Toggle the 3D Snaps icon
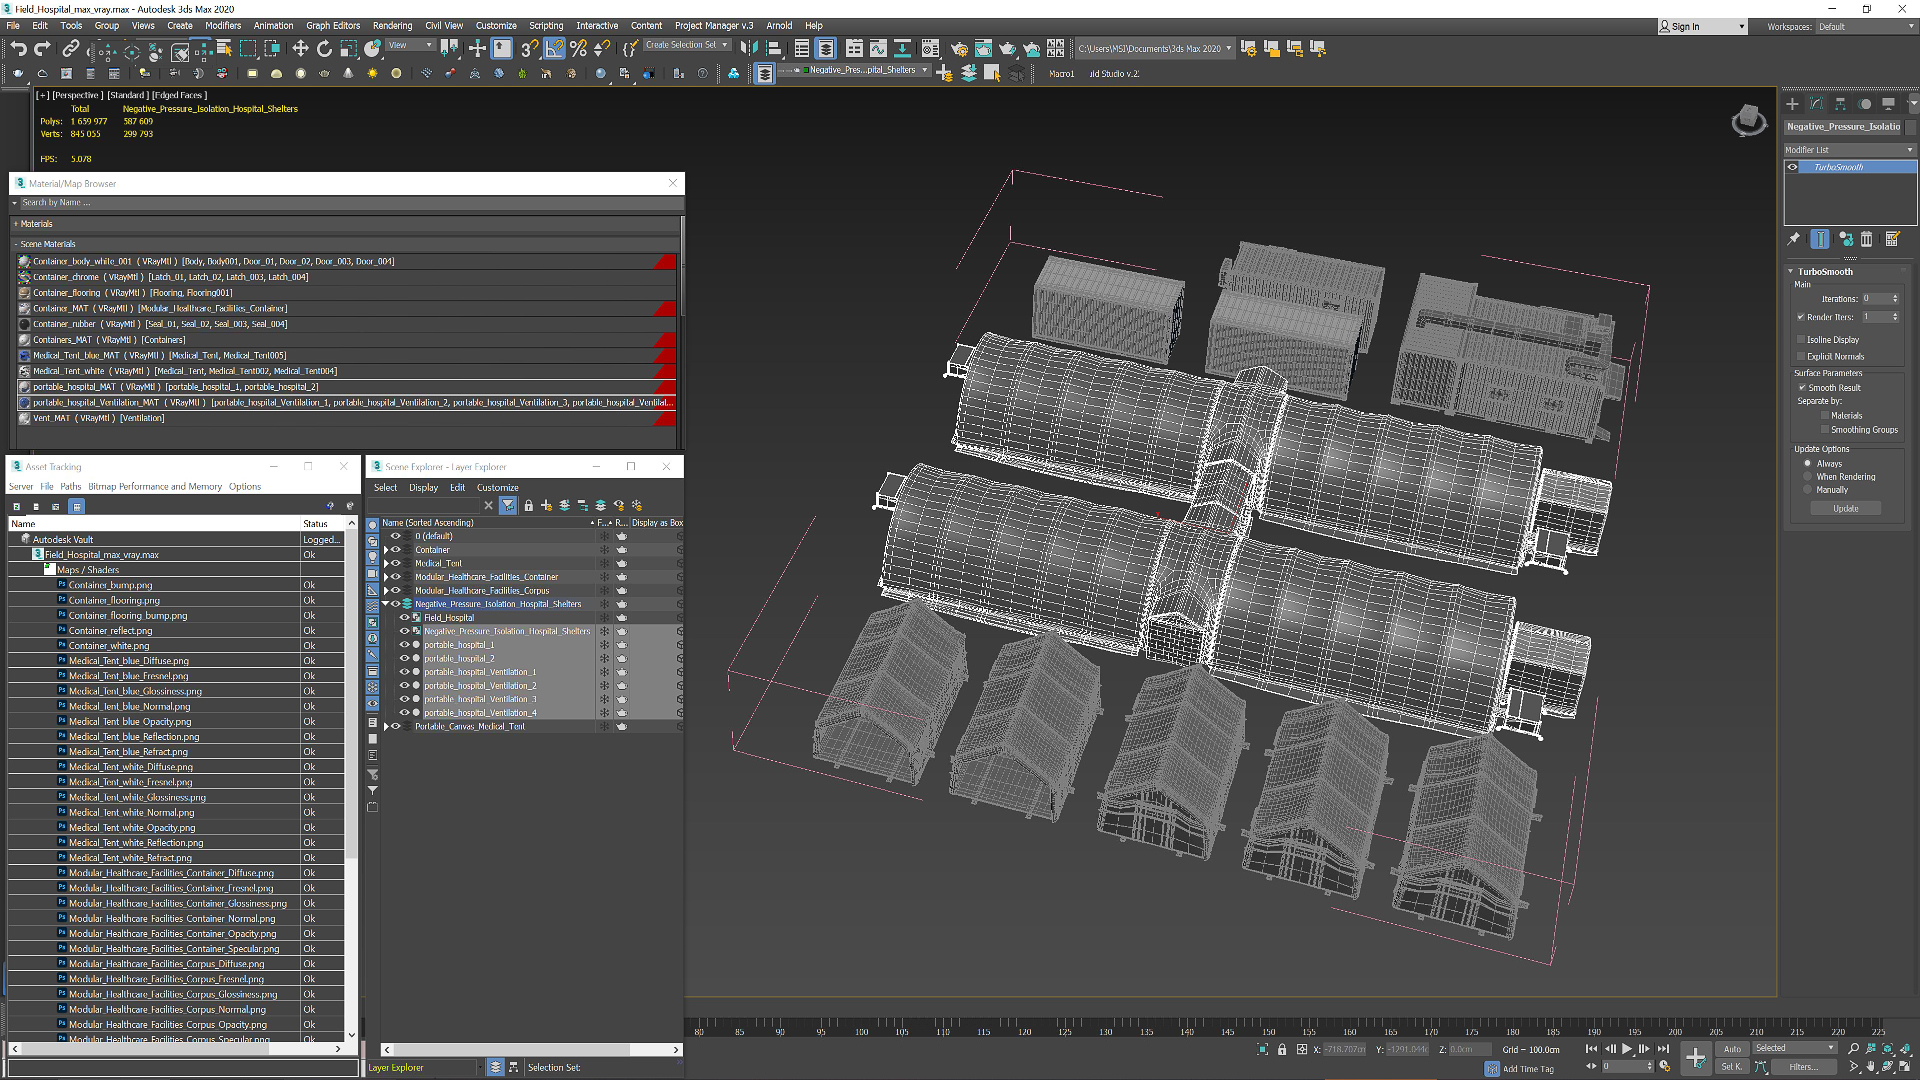 pos(530,48)
